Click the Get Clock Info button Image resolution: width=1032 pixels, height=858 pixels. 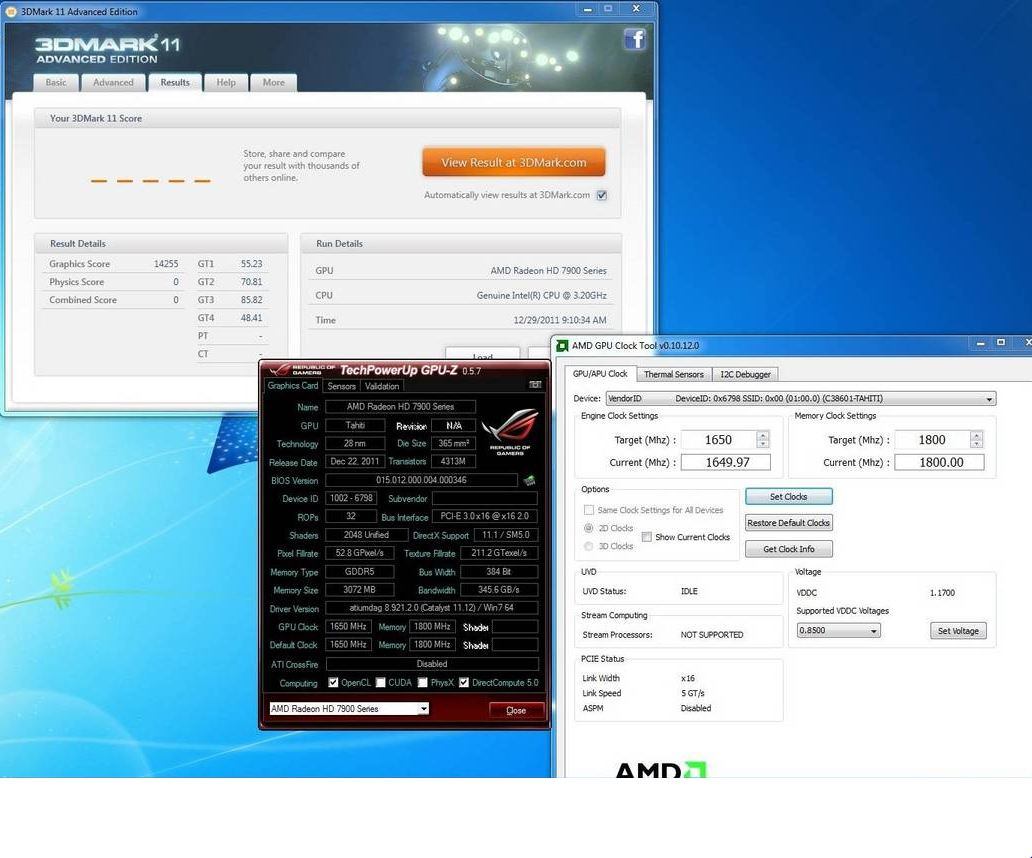[x=788, y=549]
